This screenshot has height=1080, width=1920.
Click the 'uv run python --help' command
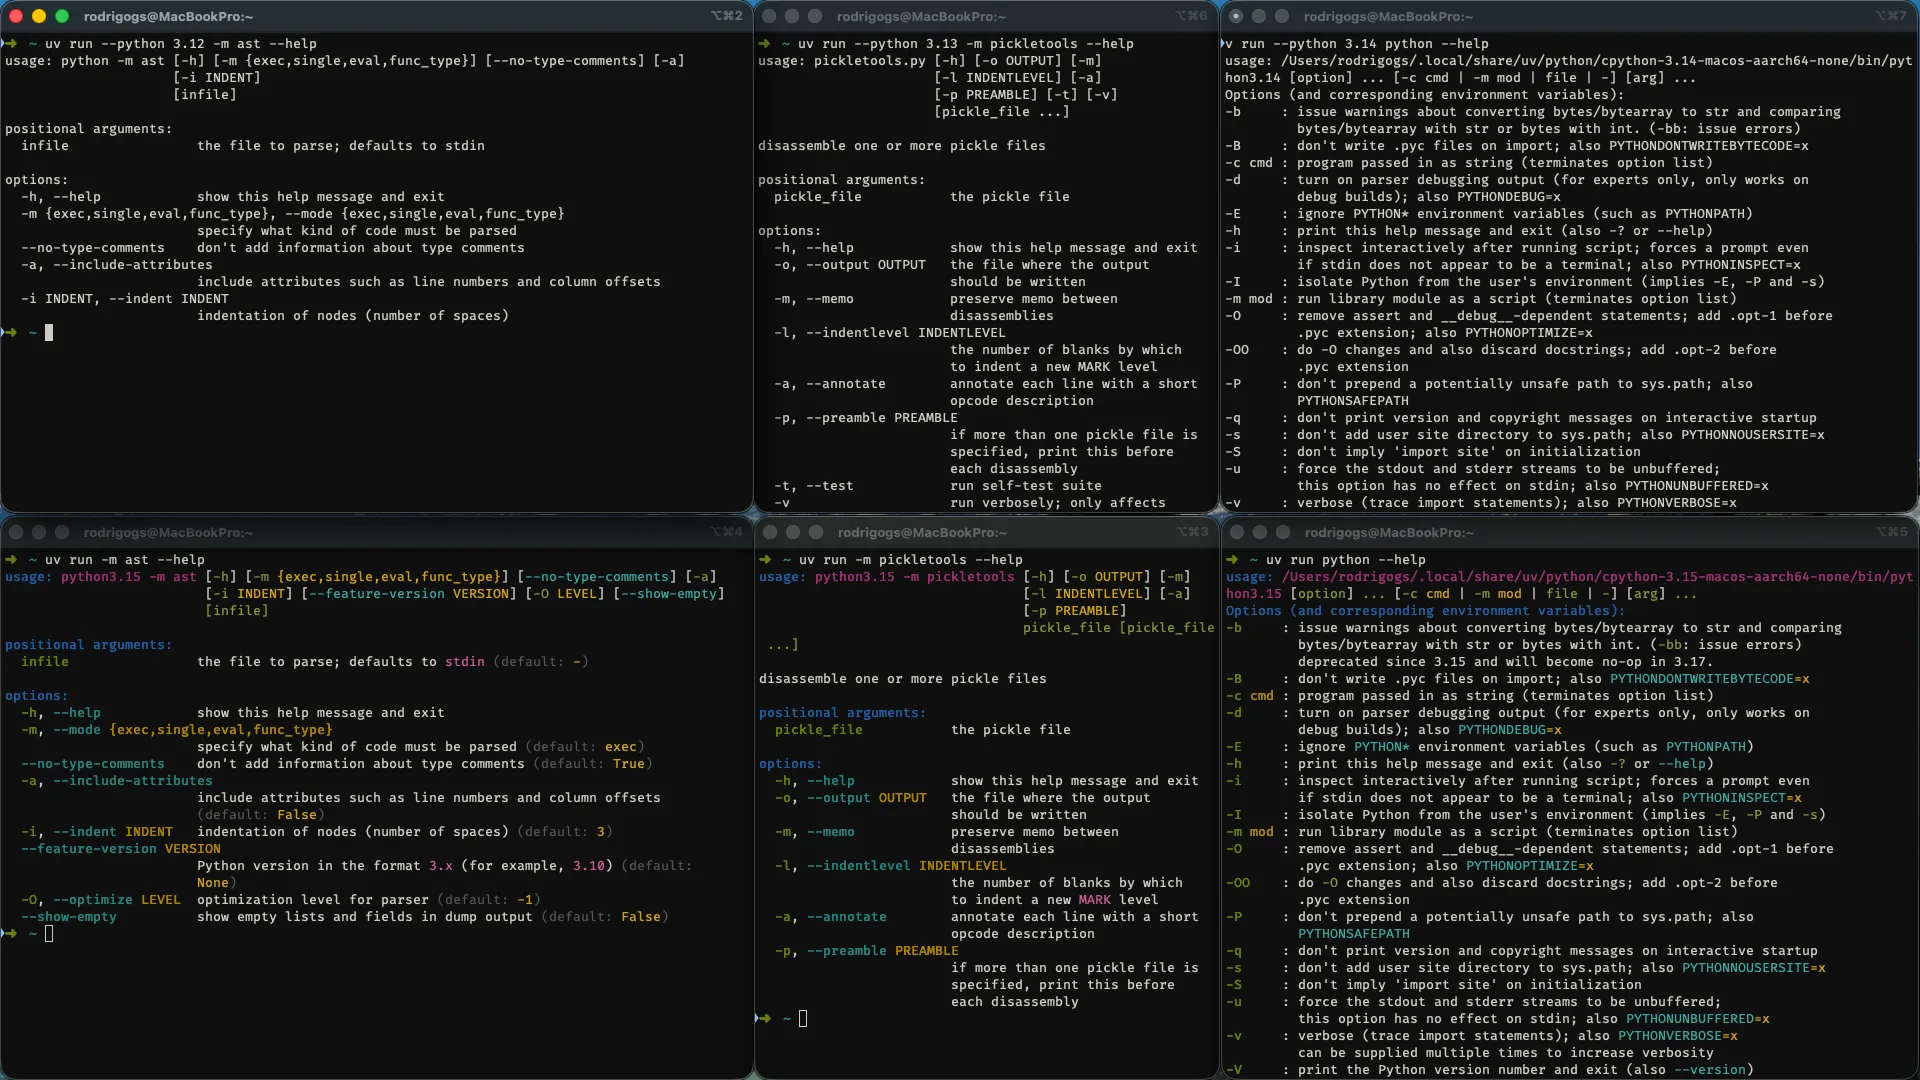click(x=1346, y=560)
